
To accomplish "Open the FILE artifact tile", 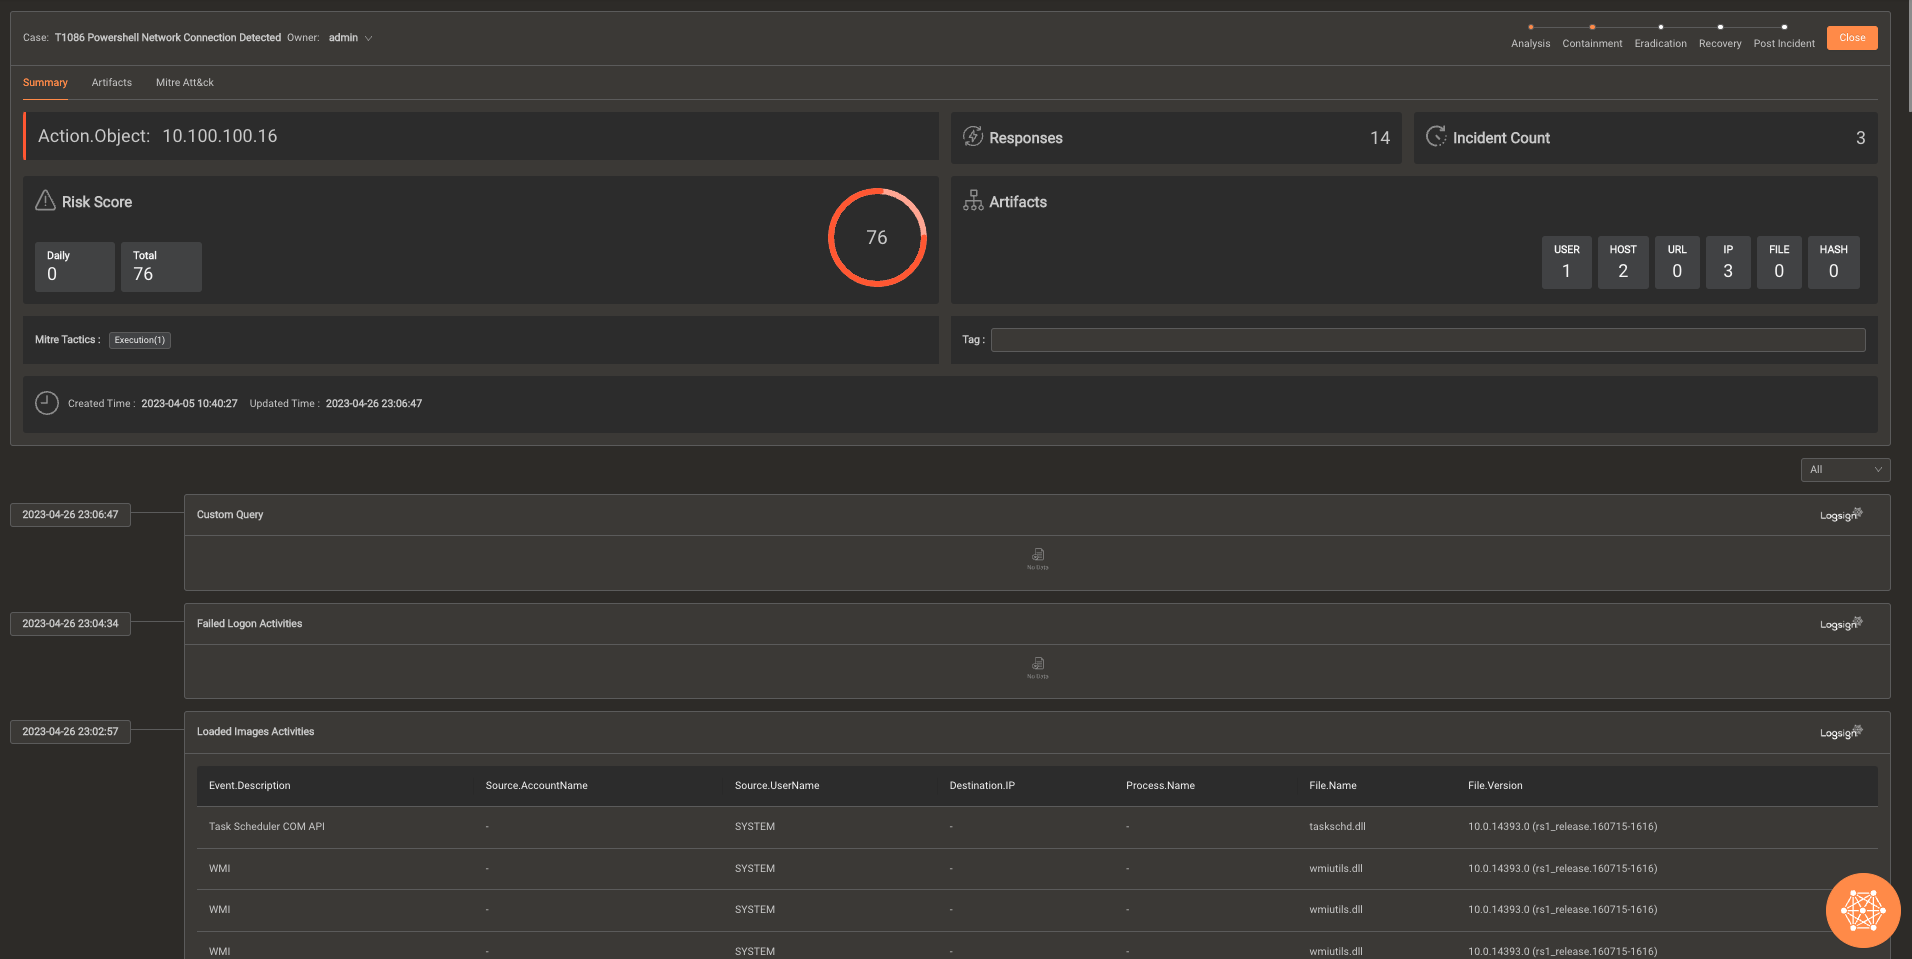I will tap(1779, 262).
